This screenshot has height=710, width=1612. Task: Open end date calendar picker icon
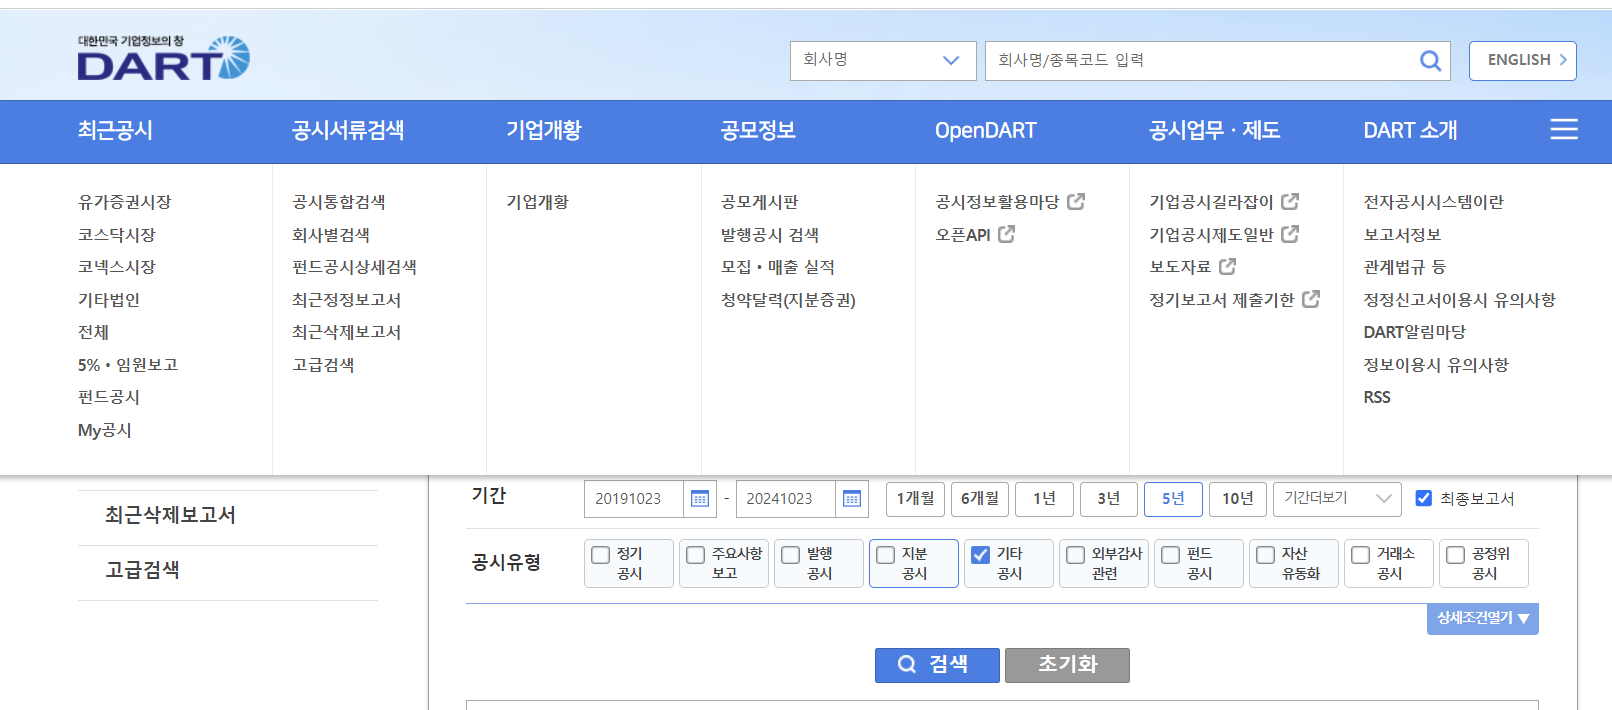coord(852,499)
